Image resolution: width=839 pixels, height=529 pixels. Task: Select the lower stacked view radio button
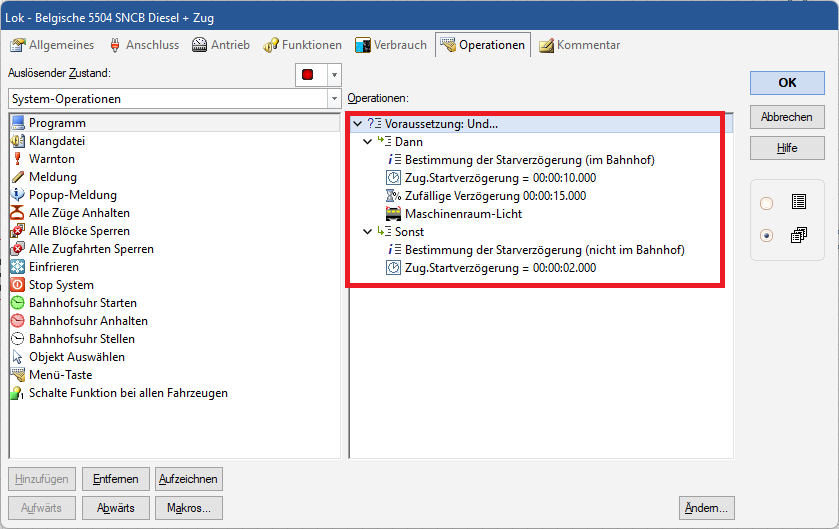[x=767, y=235]
